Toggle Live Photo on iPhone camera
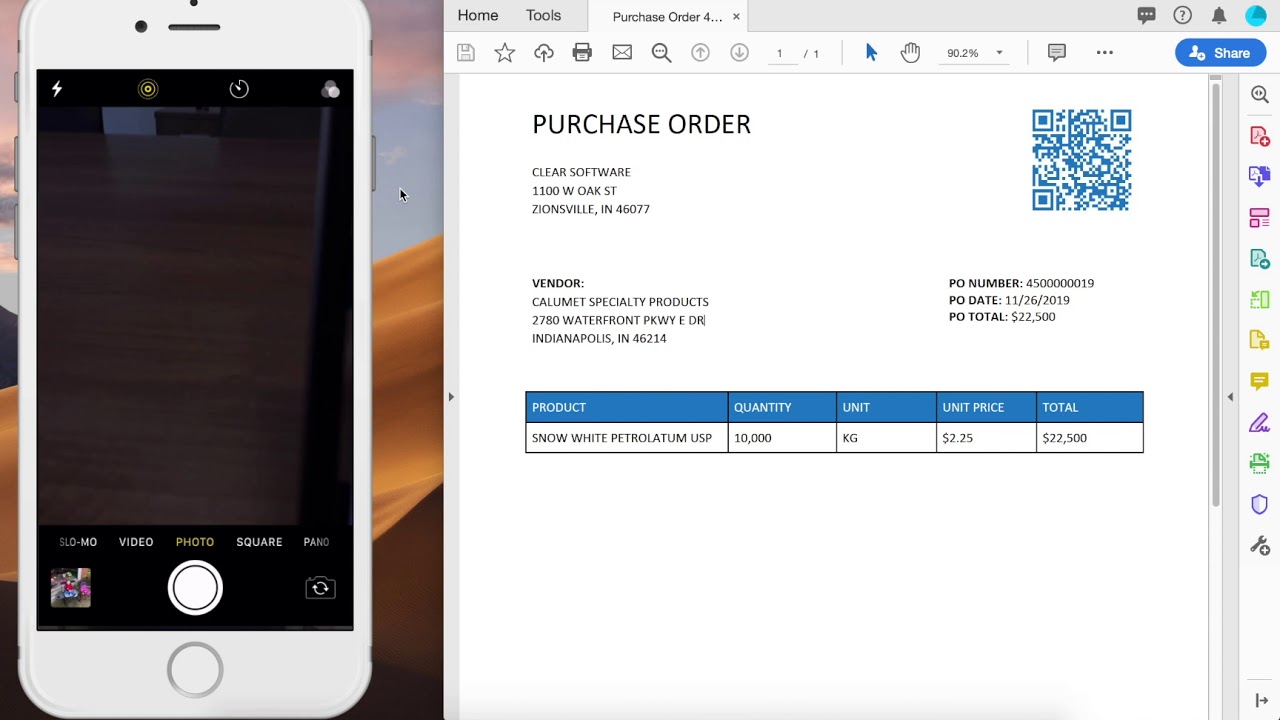Image resolution: width=1280 pixels, height=720 pixels. pos(148,89)
